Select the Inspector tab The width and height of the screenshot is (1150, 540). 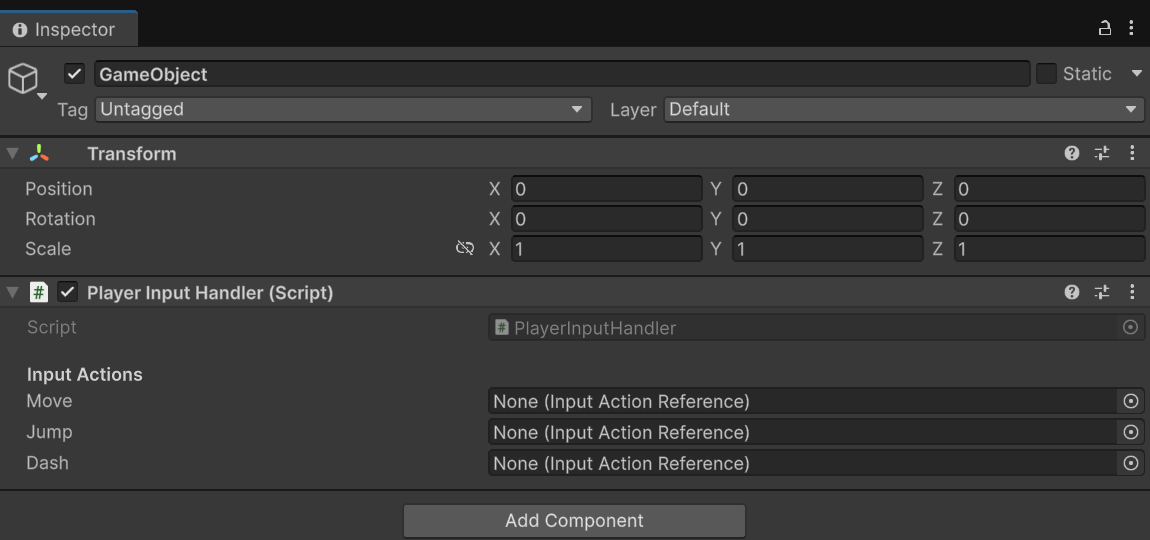point(66,30)
